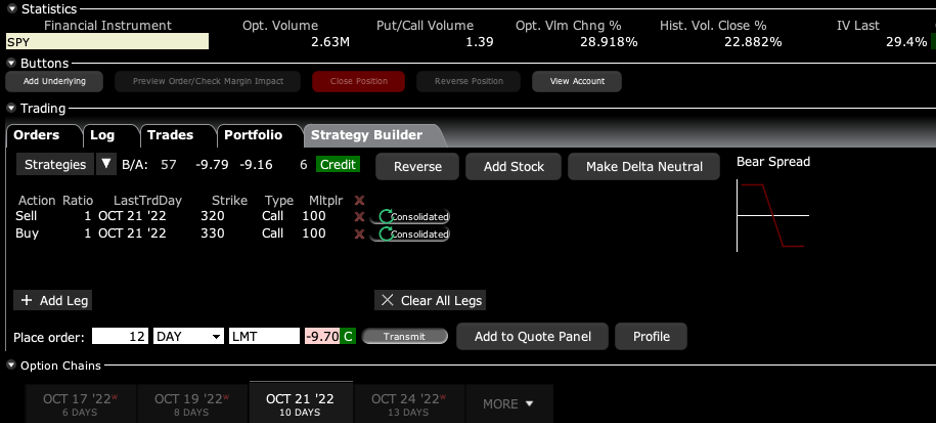Click the Transmit button

tap(405, 336)
